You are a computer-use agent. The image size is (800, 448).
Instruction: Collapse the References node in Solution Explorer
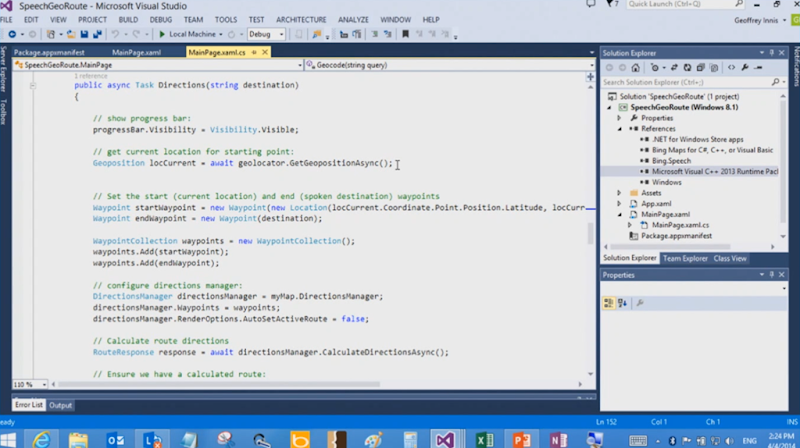[x=619, y=129]
